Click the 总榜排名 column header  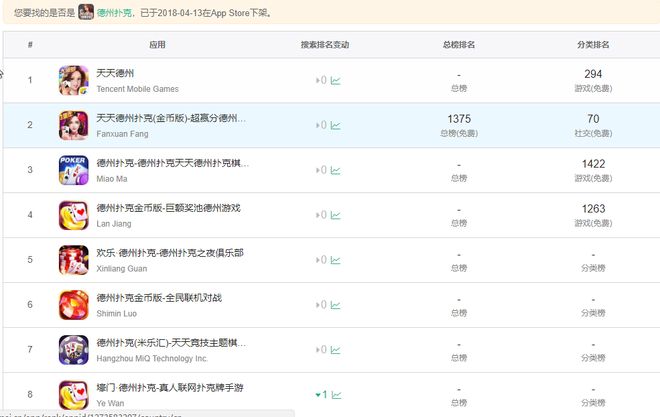point(459,45)
